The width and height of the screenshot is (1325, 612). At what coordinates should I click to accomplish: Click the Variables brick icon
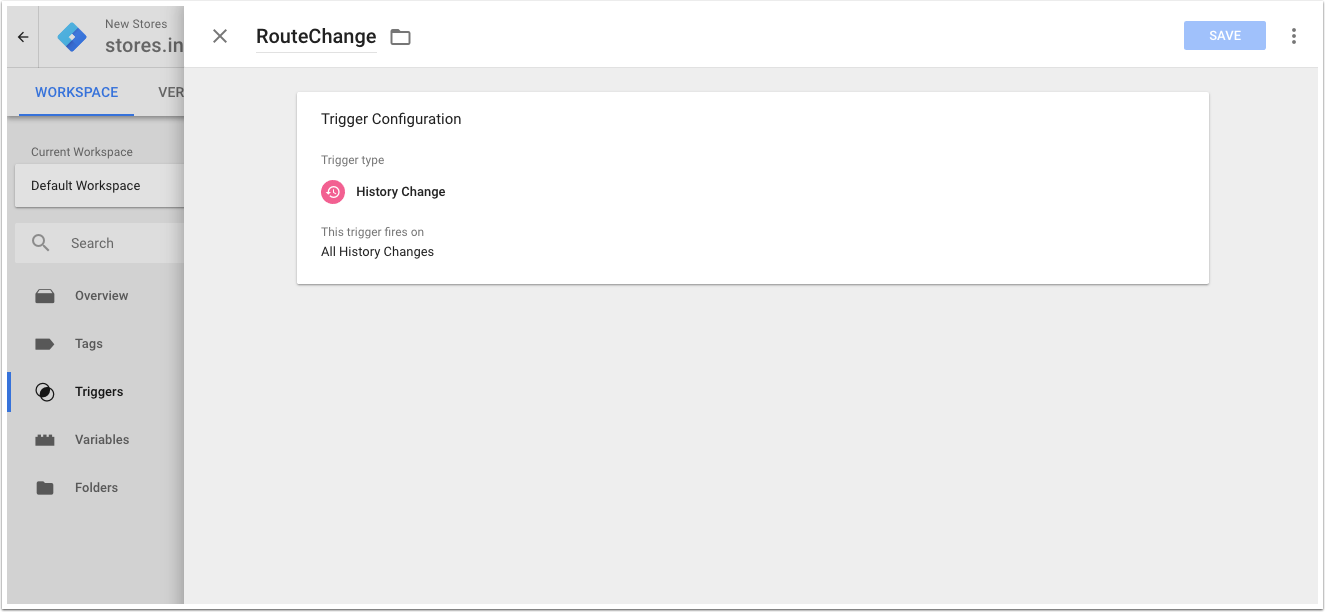coord(45,440)
